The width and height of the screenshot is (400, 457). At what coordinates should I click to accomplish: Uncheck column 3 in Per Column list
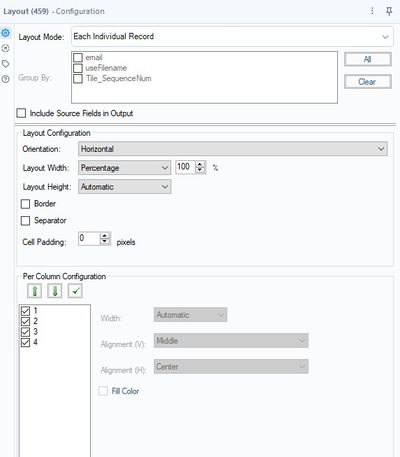coord(25,332)
